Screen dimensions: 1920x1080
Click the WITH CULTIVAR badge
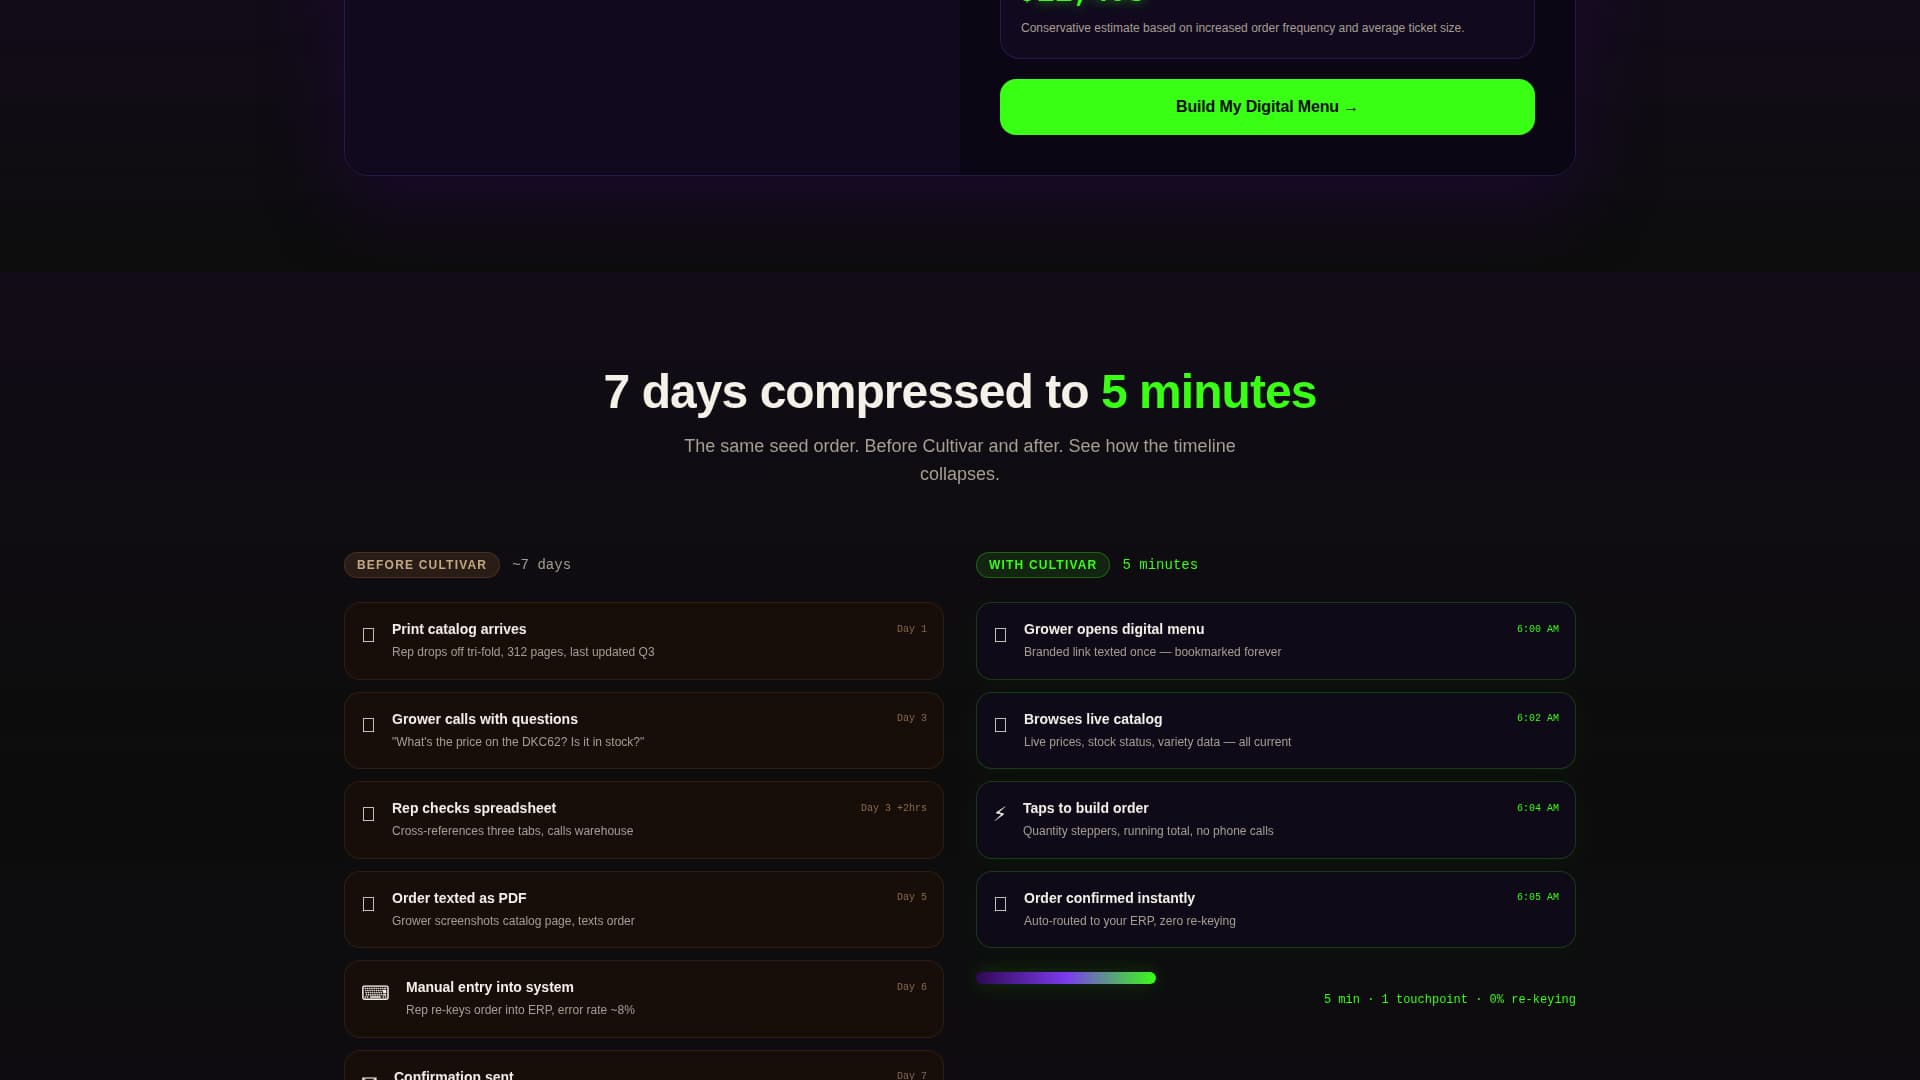point(1043,565)
